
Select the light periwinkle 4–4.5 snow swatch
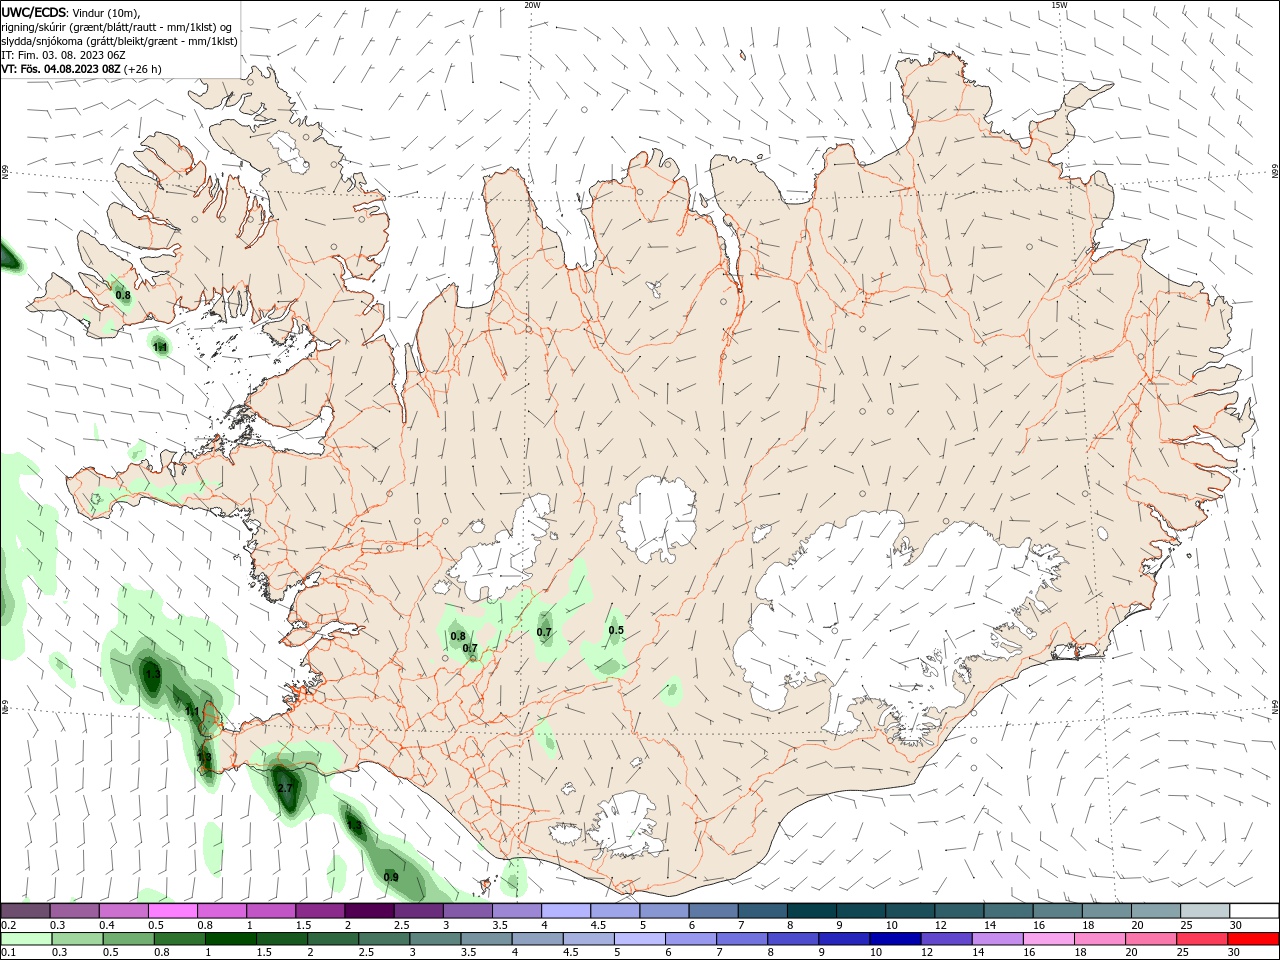click(566, 911)
